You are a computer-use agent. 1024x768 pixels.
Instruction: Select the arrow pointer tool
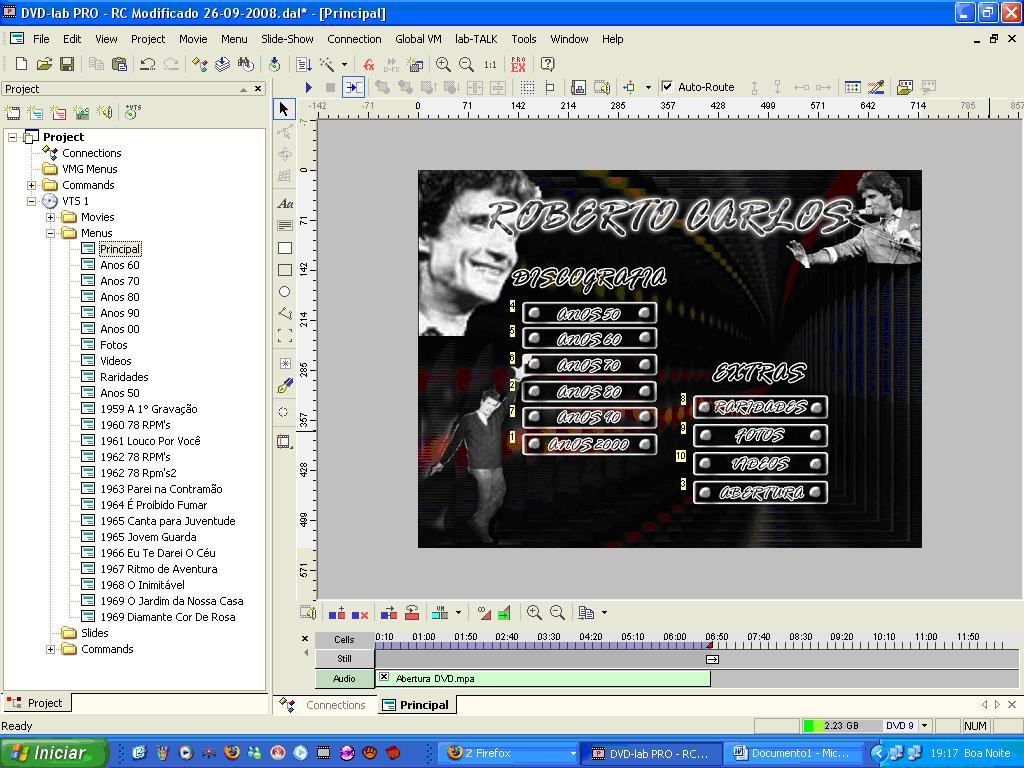point(284,108)
